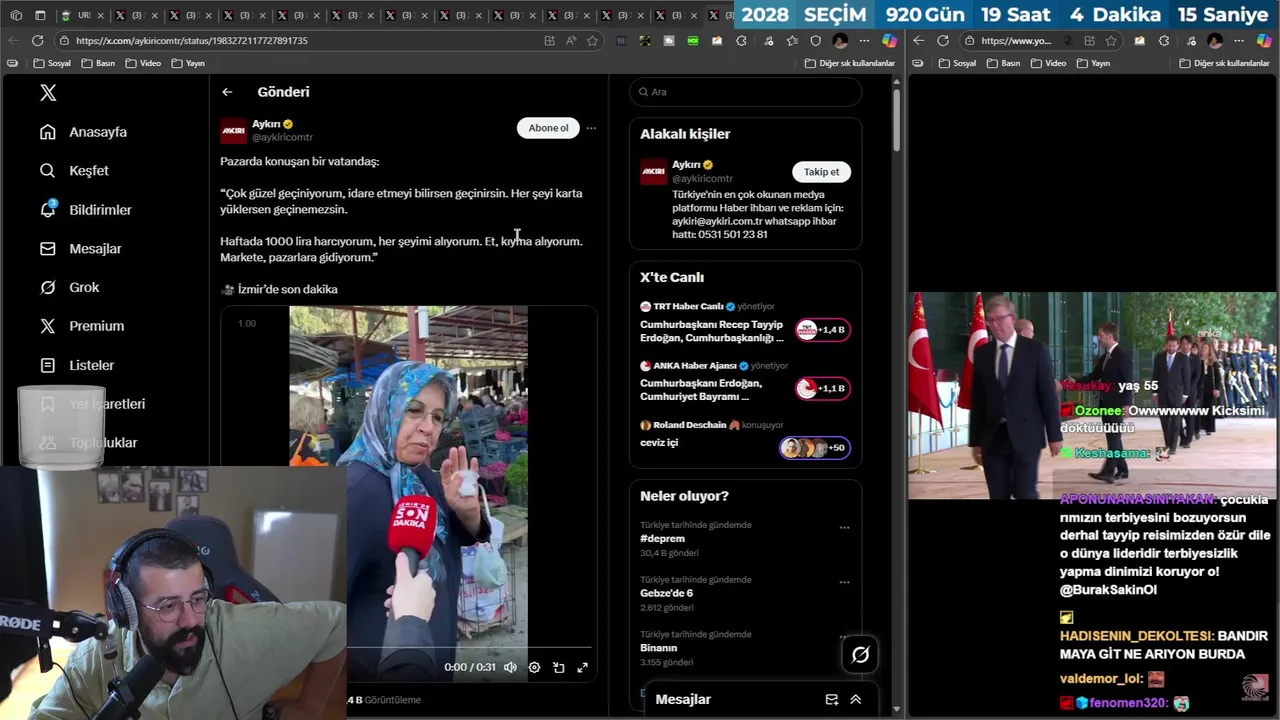Go back using the Gönderi arrow

pyautogui.click(x=227, y=92)
